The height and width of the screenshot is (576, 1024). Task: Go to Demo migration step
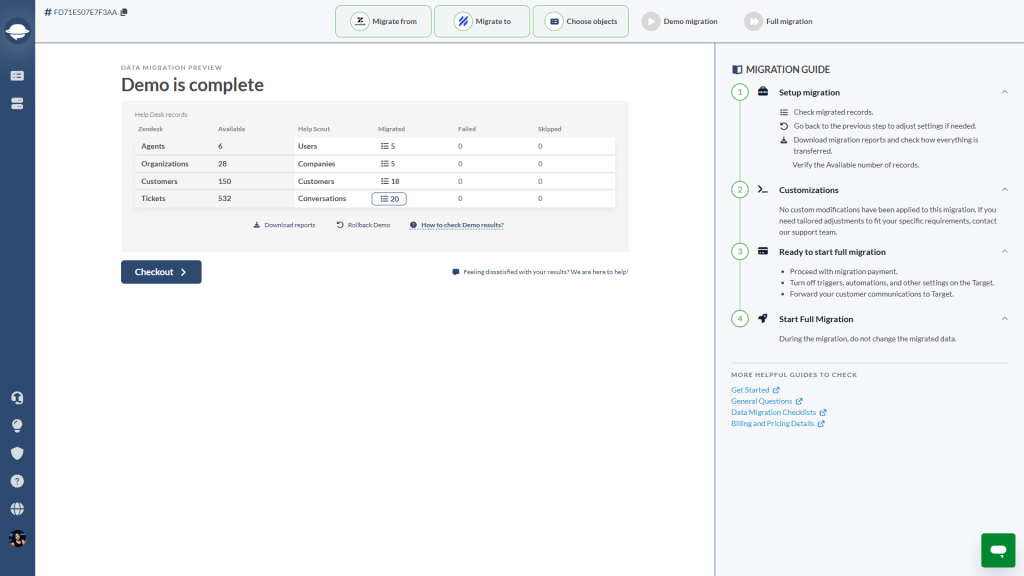tap(679, 22)
